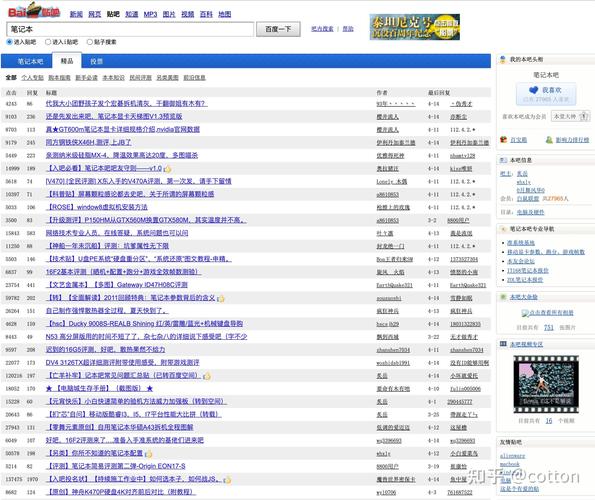The height and width of the screenshot is (500, 595).
Task: Open thread 【评测】笔记本简易评测第二弹-Origin EON17-S
Action: coord(115,466)
